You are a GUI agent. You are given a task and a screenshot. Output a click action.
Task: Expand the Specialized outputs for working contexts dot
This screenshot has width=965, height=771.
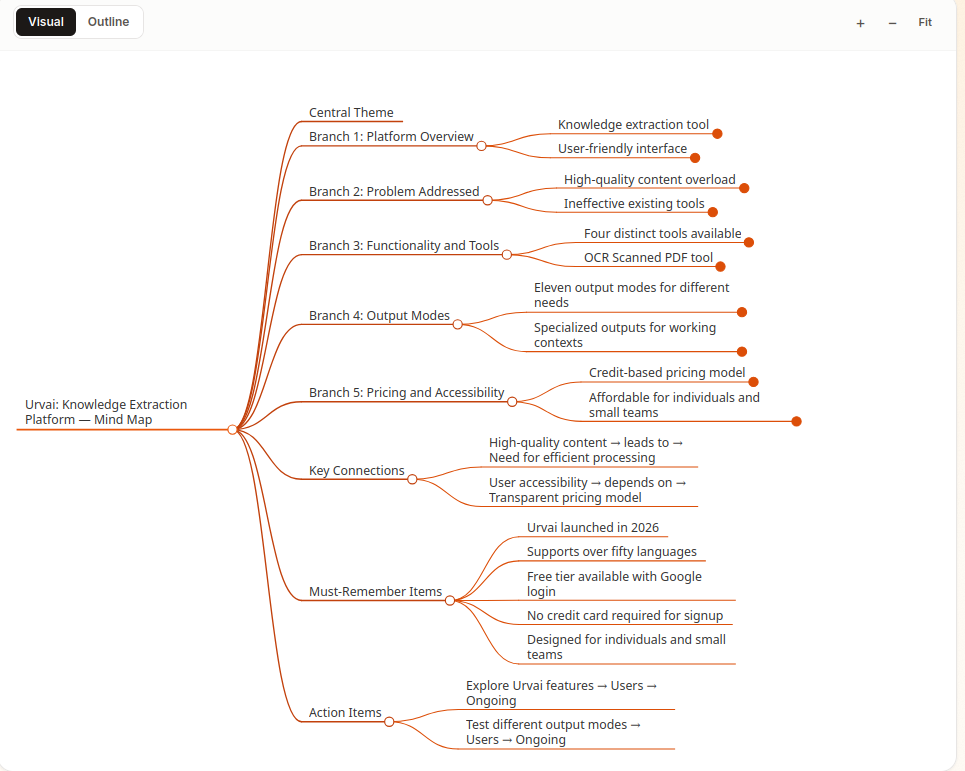742,352
